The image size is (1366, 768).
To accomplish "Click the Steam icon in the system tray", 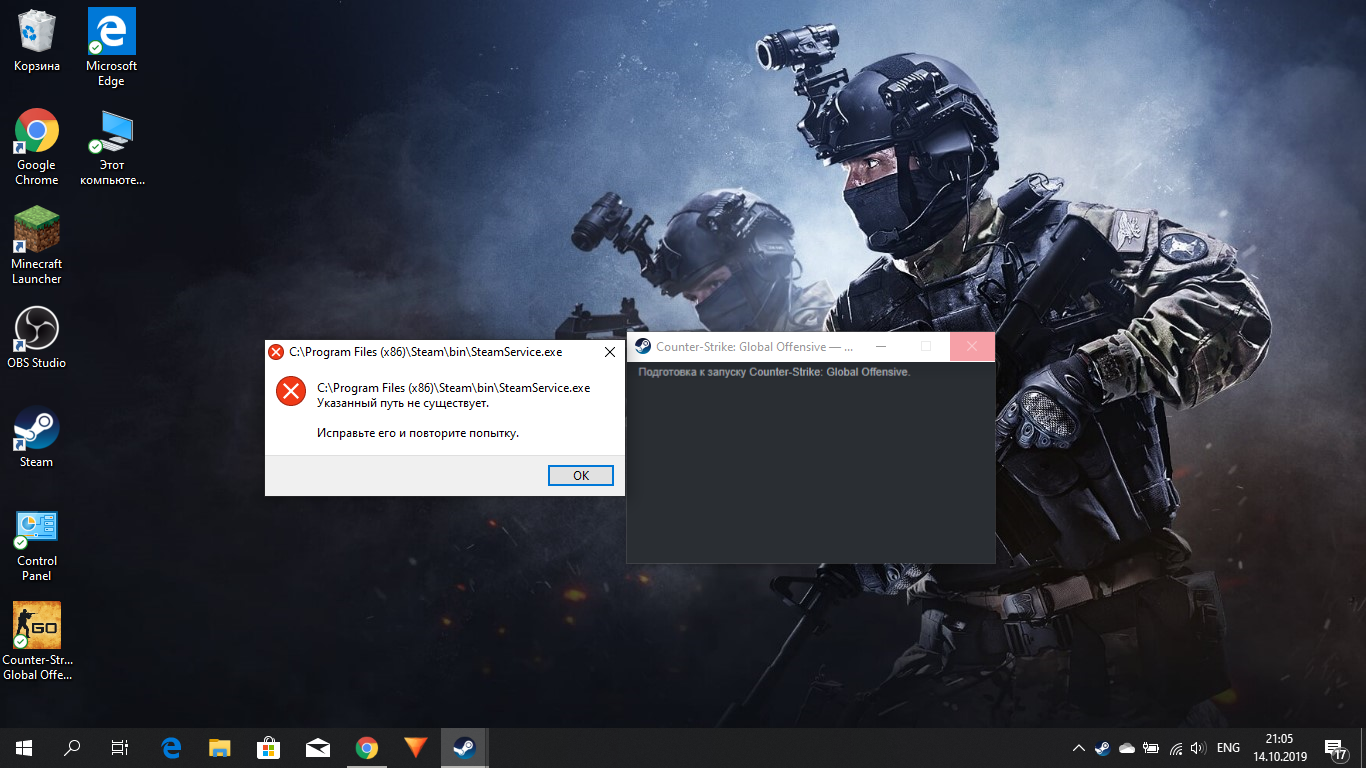I will [x=1102, y=748].
